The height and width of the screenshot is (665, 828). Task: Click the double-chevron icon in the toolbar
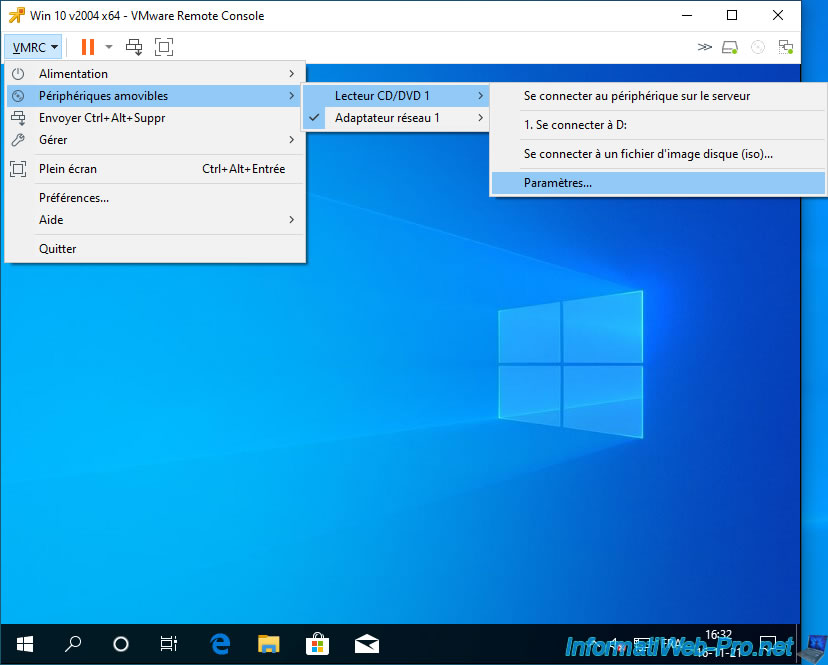click(x=704, y=47)
